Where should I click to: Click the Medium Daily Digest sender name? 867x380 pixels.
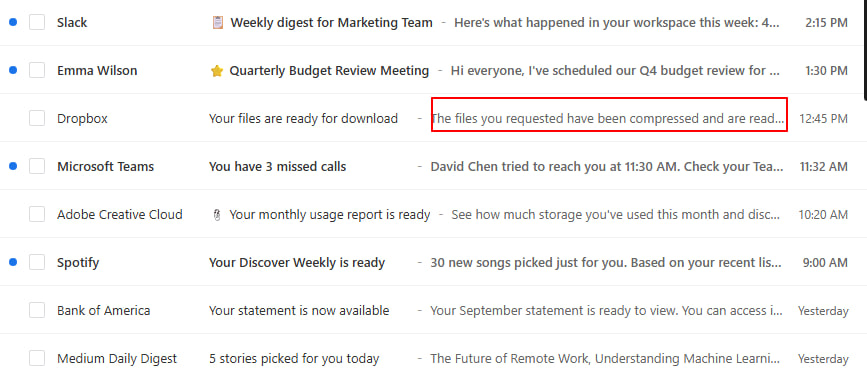click(x=117, y=358)
